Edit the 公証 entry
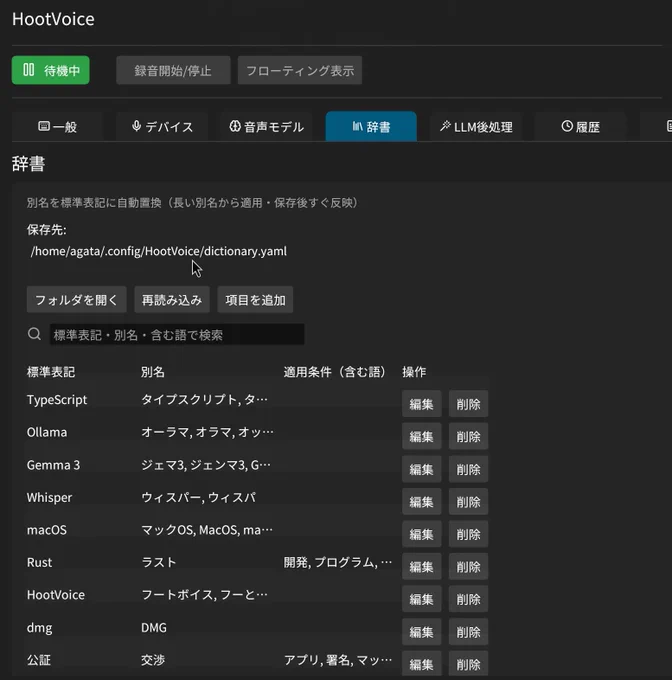 tap(421, 664)
